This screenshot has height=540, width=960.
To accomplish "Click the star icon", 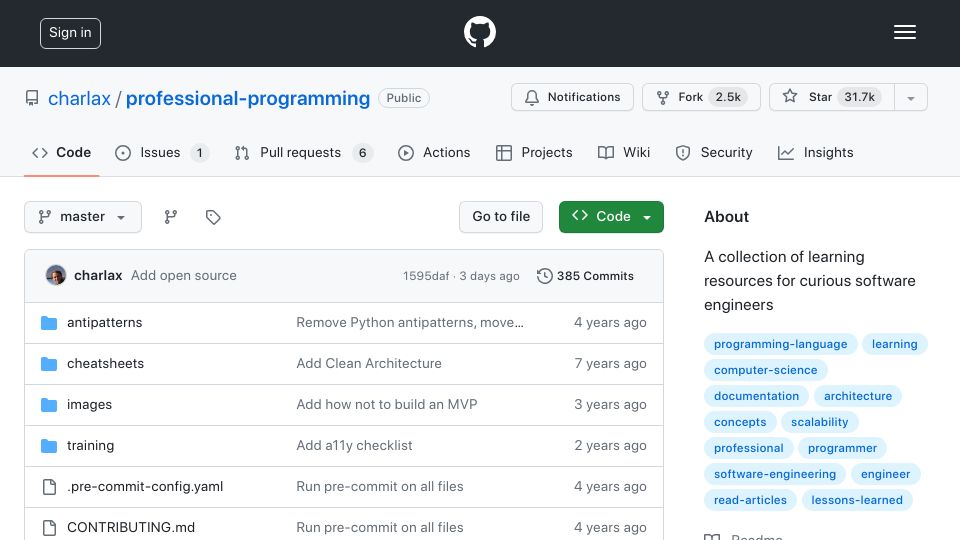I will pos(790,96).
